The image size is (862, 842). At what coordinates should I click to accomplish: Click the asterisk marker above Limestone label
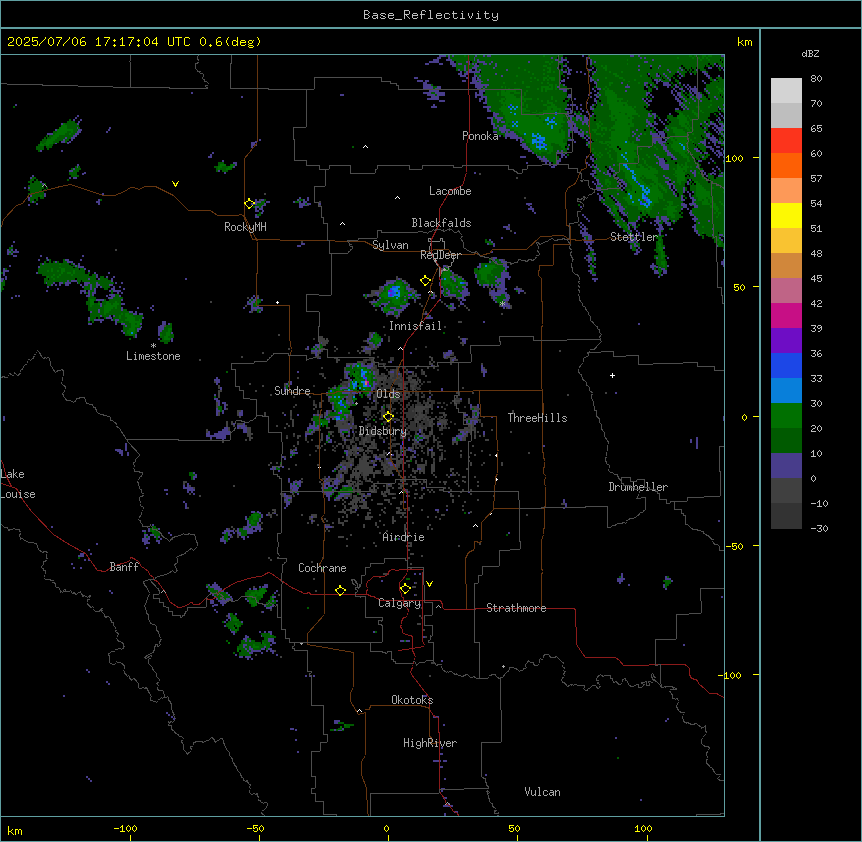pos(153,346)
